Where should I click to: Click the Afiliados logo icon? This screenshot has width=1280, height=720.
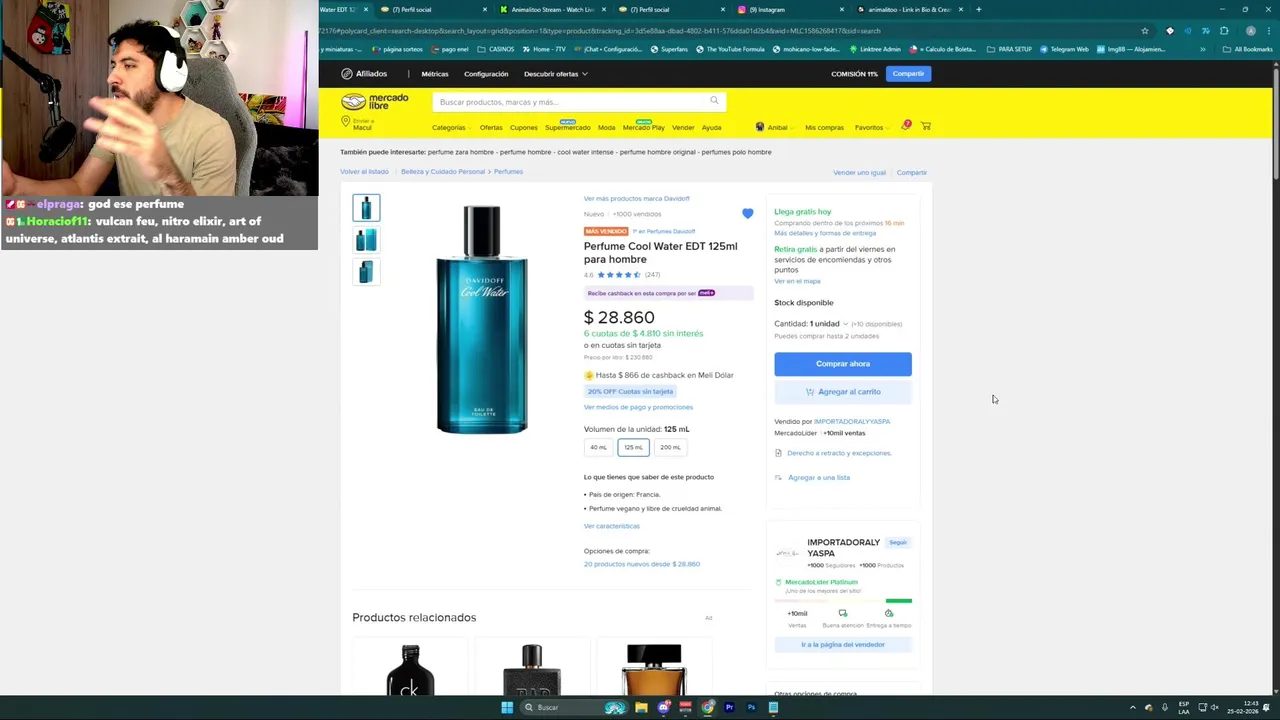pyautogui.click(x=346, y=74)
